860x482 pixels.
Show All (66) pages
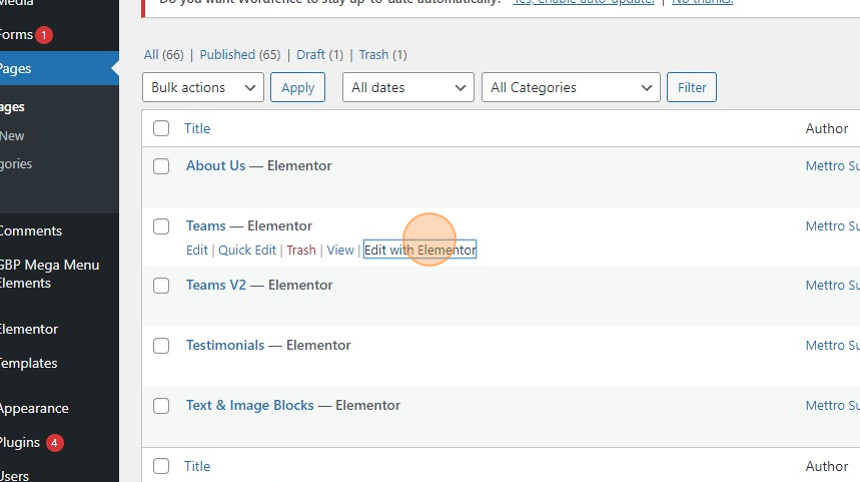(x=163, y=55)
